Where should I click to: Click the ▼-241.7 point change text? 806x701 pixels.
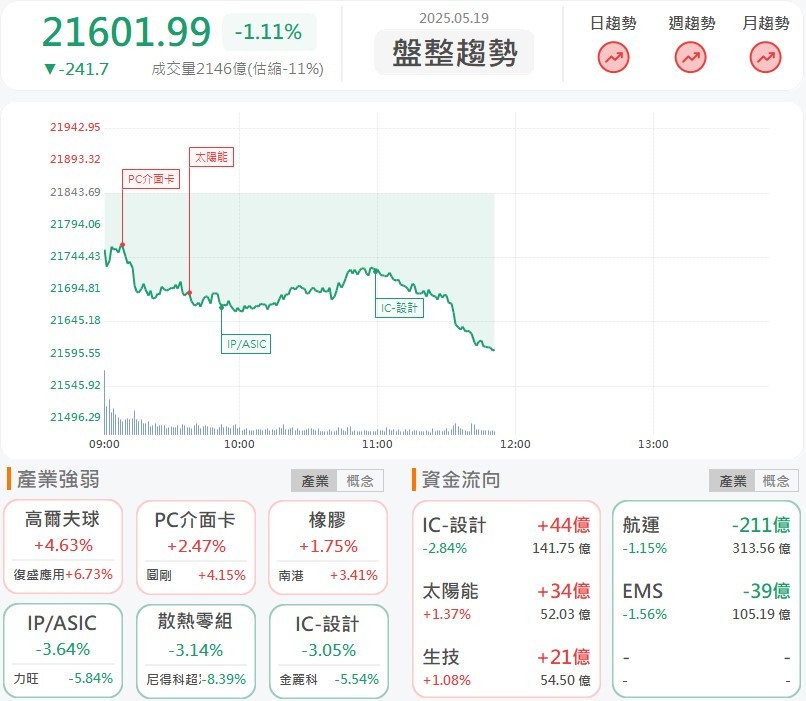pyautogui.click(x=77, y=69)
